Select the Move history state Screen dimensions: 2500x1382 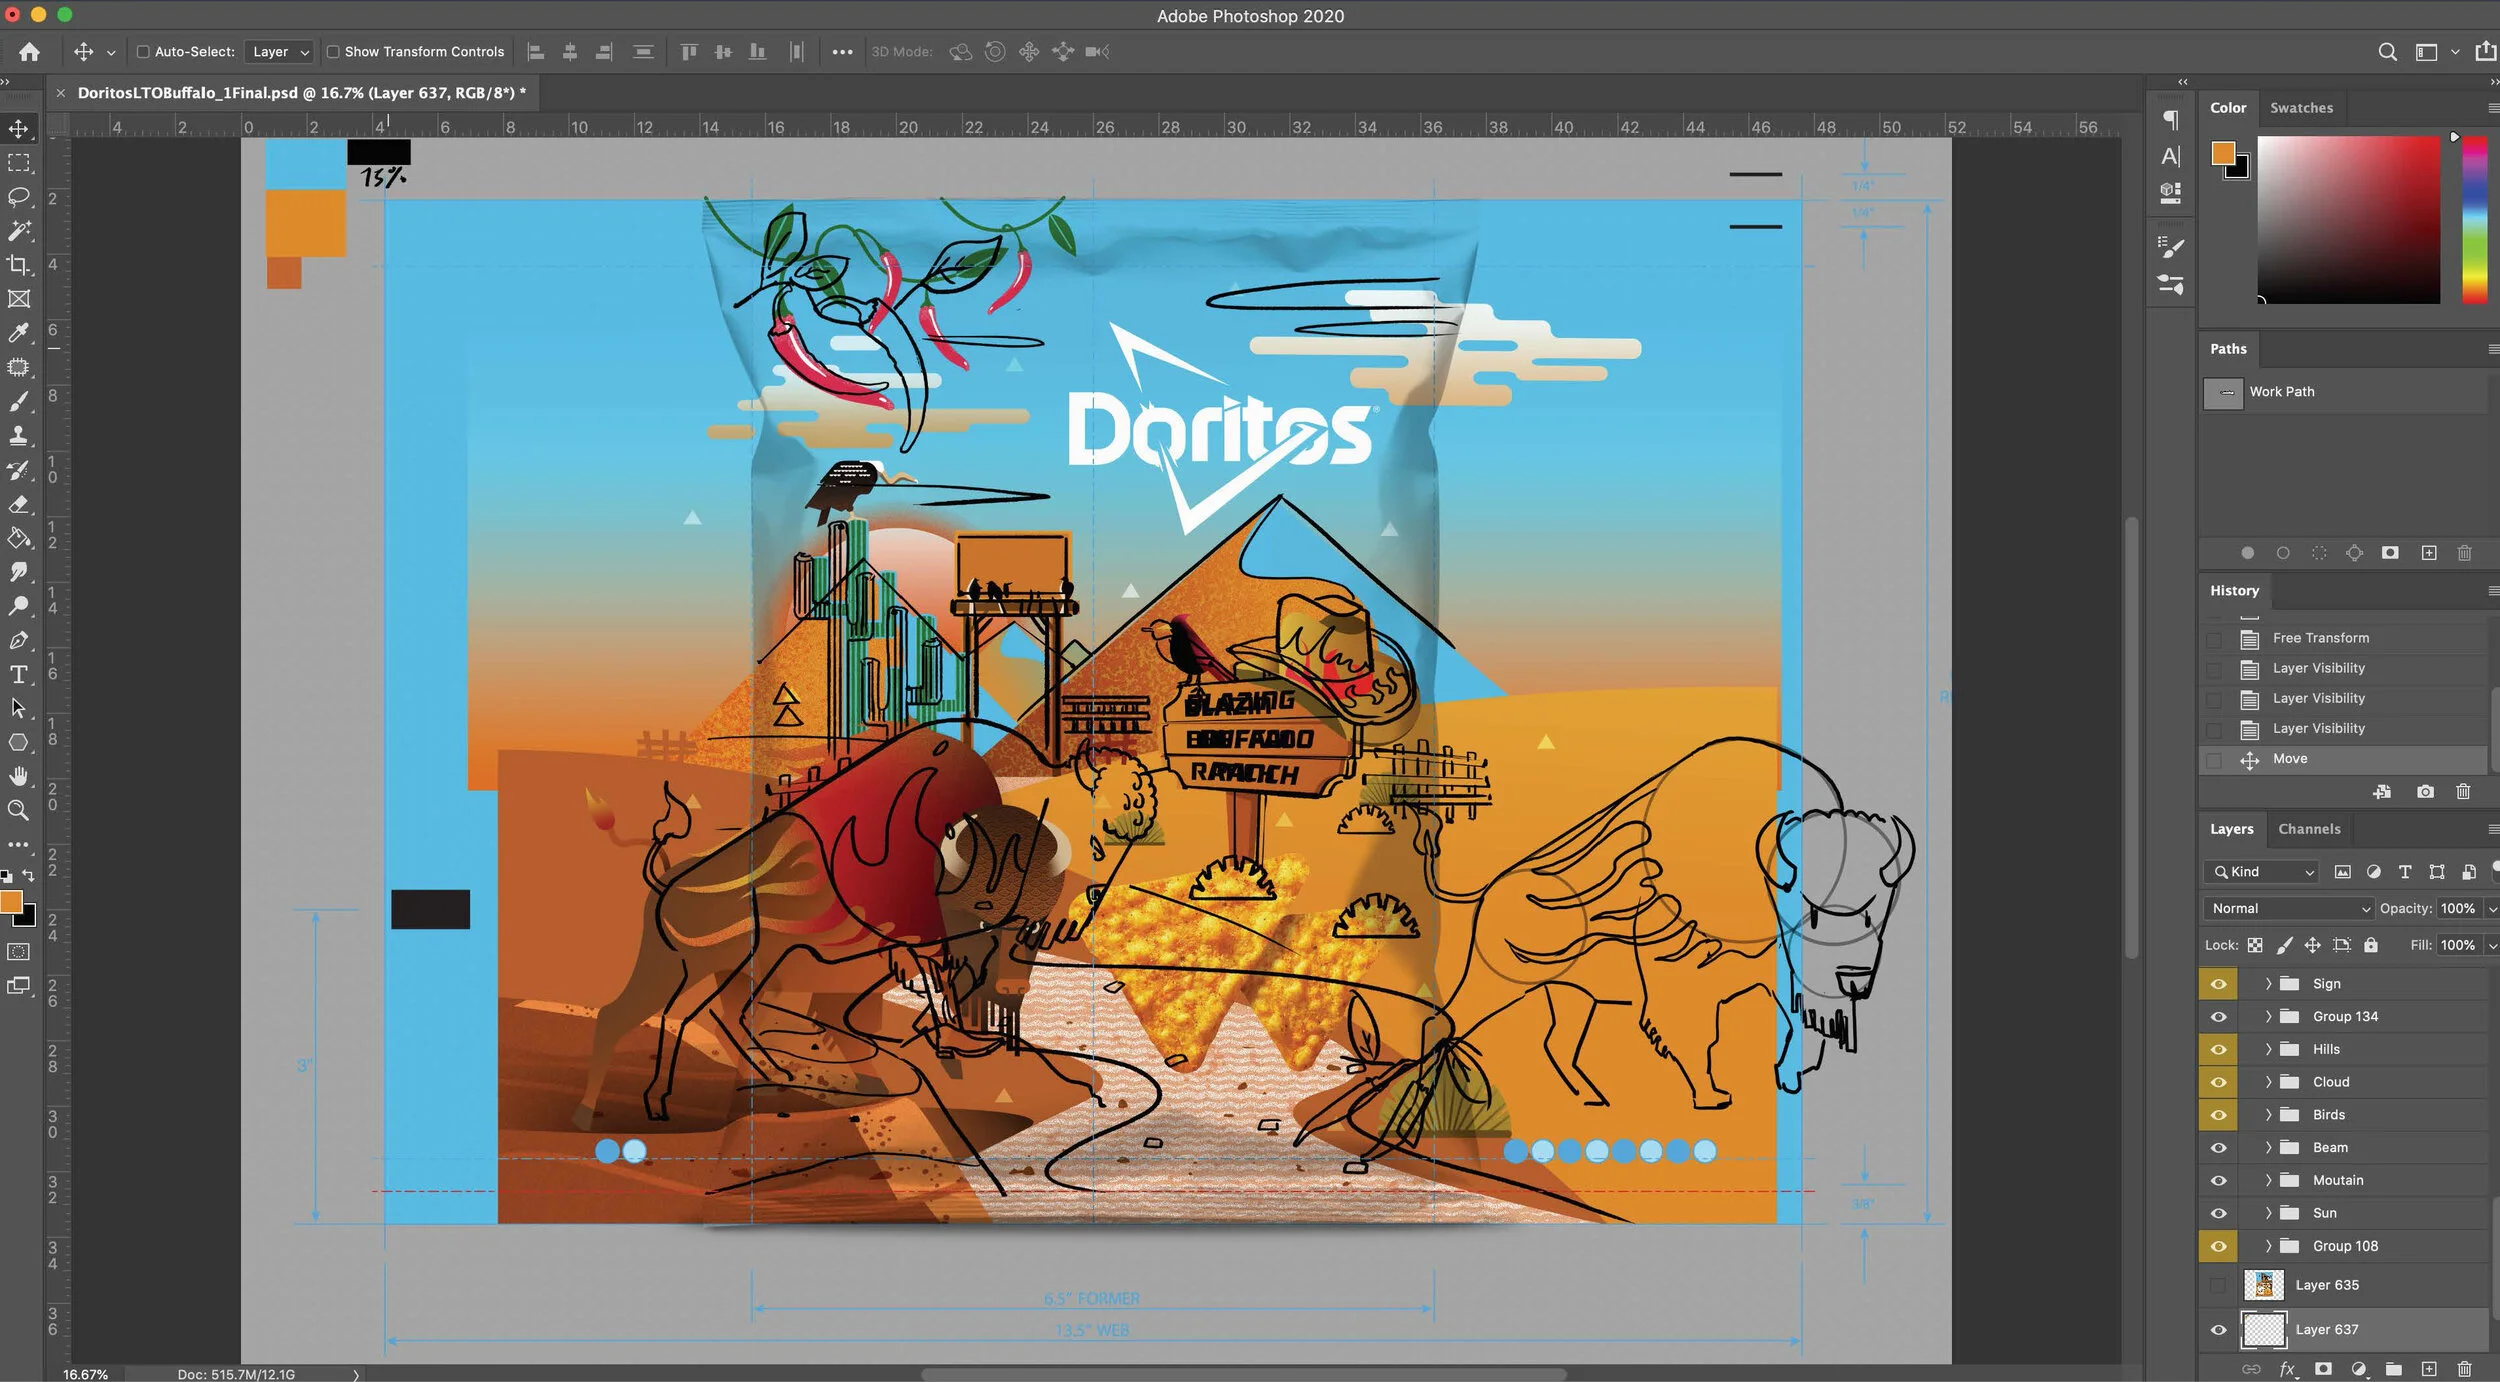pyautogui.click(x=2343, y=759)
